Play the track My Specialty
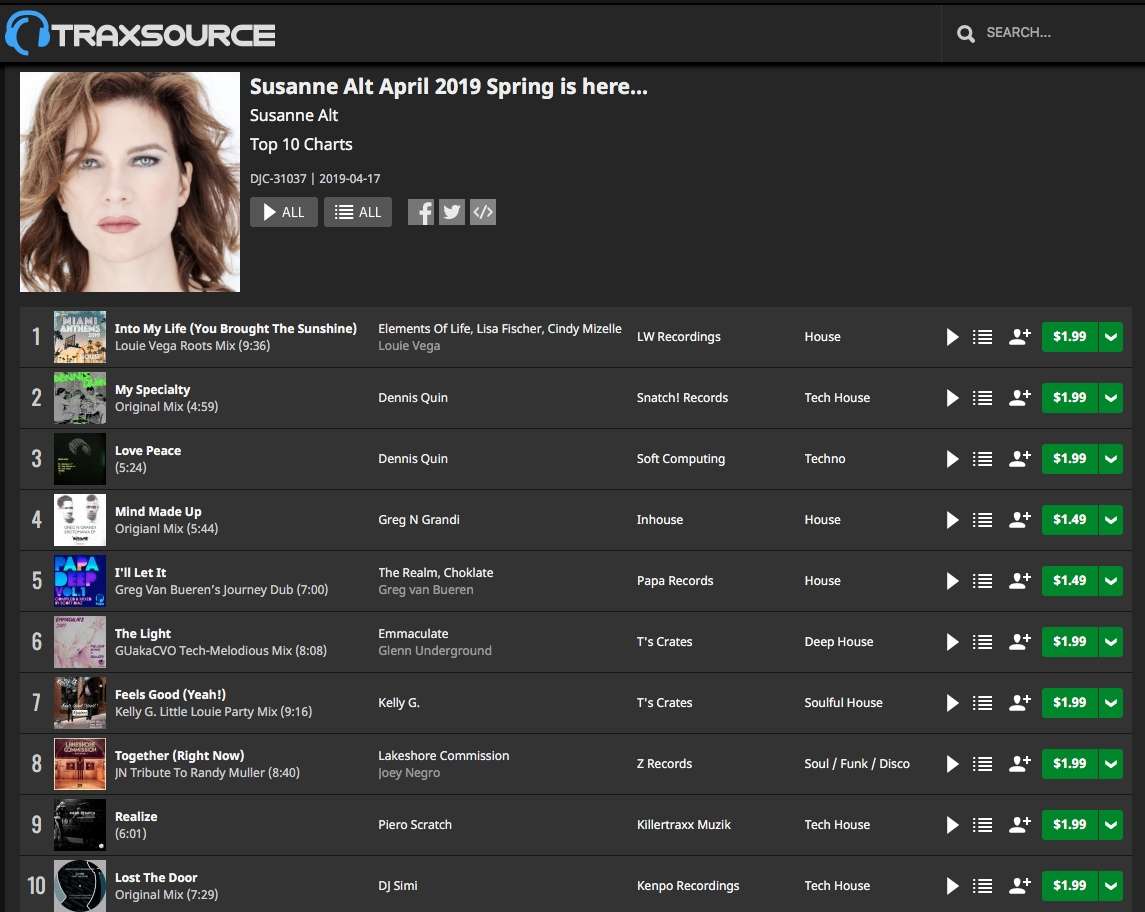The height and width of the screenshot is (912, 1145). coord(952,398)
